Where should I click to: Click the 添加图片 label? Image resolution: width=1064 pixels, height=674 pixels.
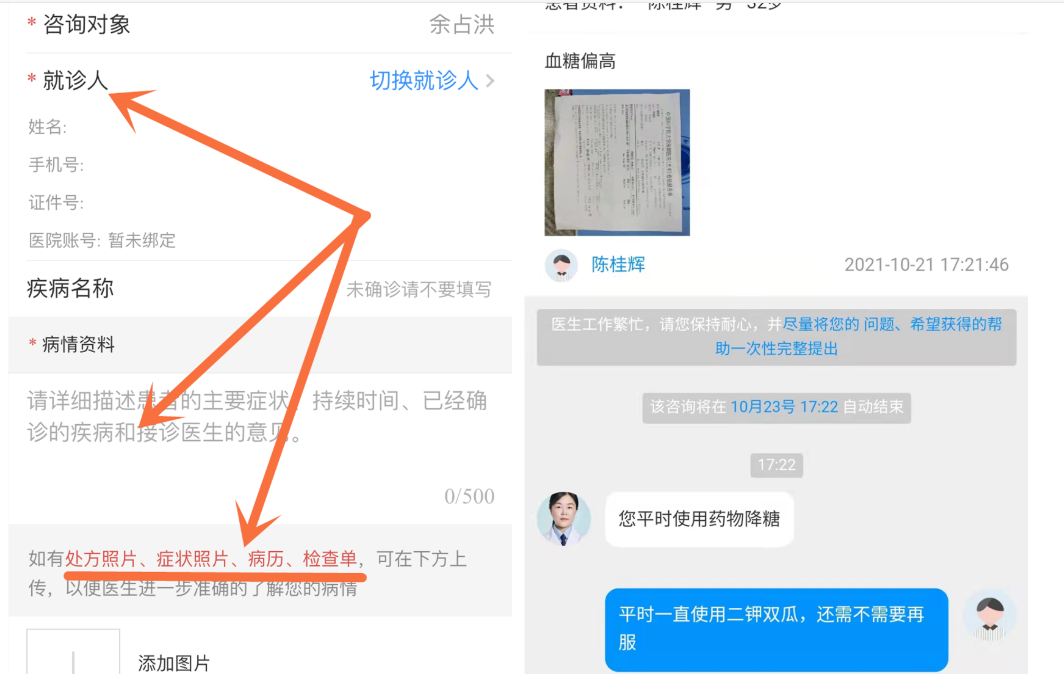pos(174,663)
